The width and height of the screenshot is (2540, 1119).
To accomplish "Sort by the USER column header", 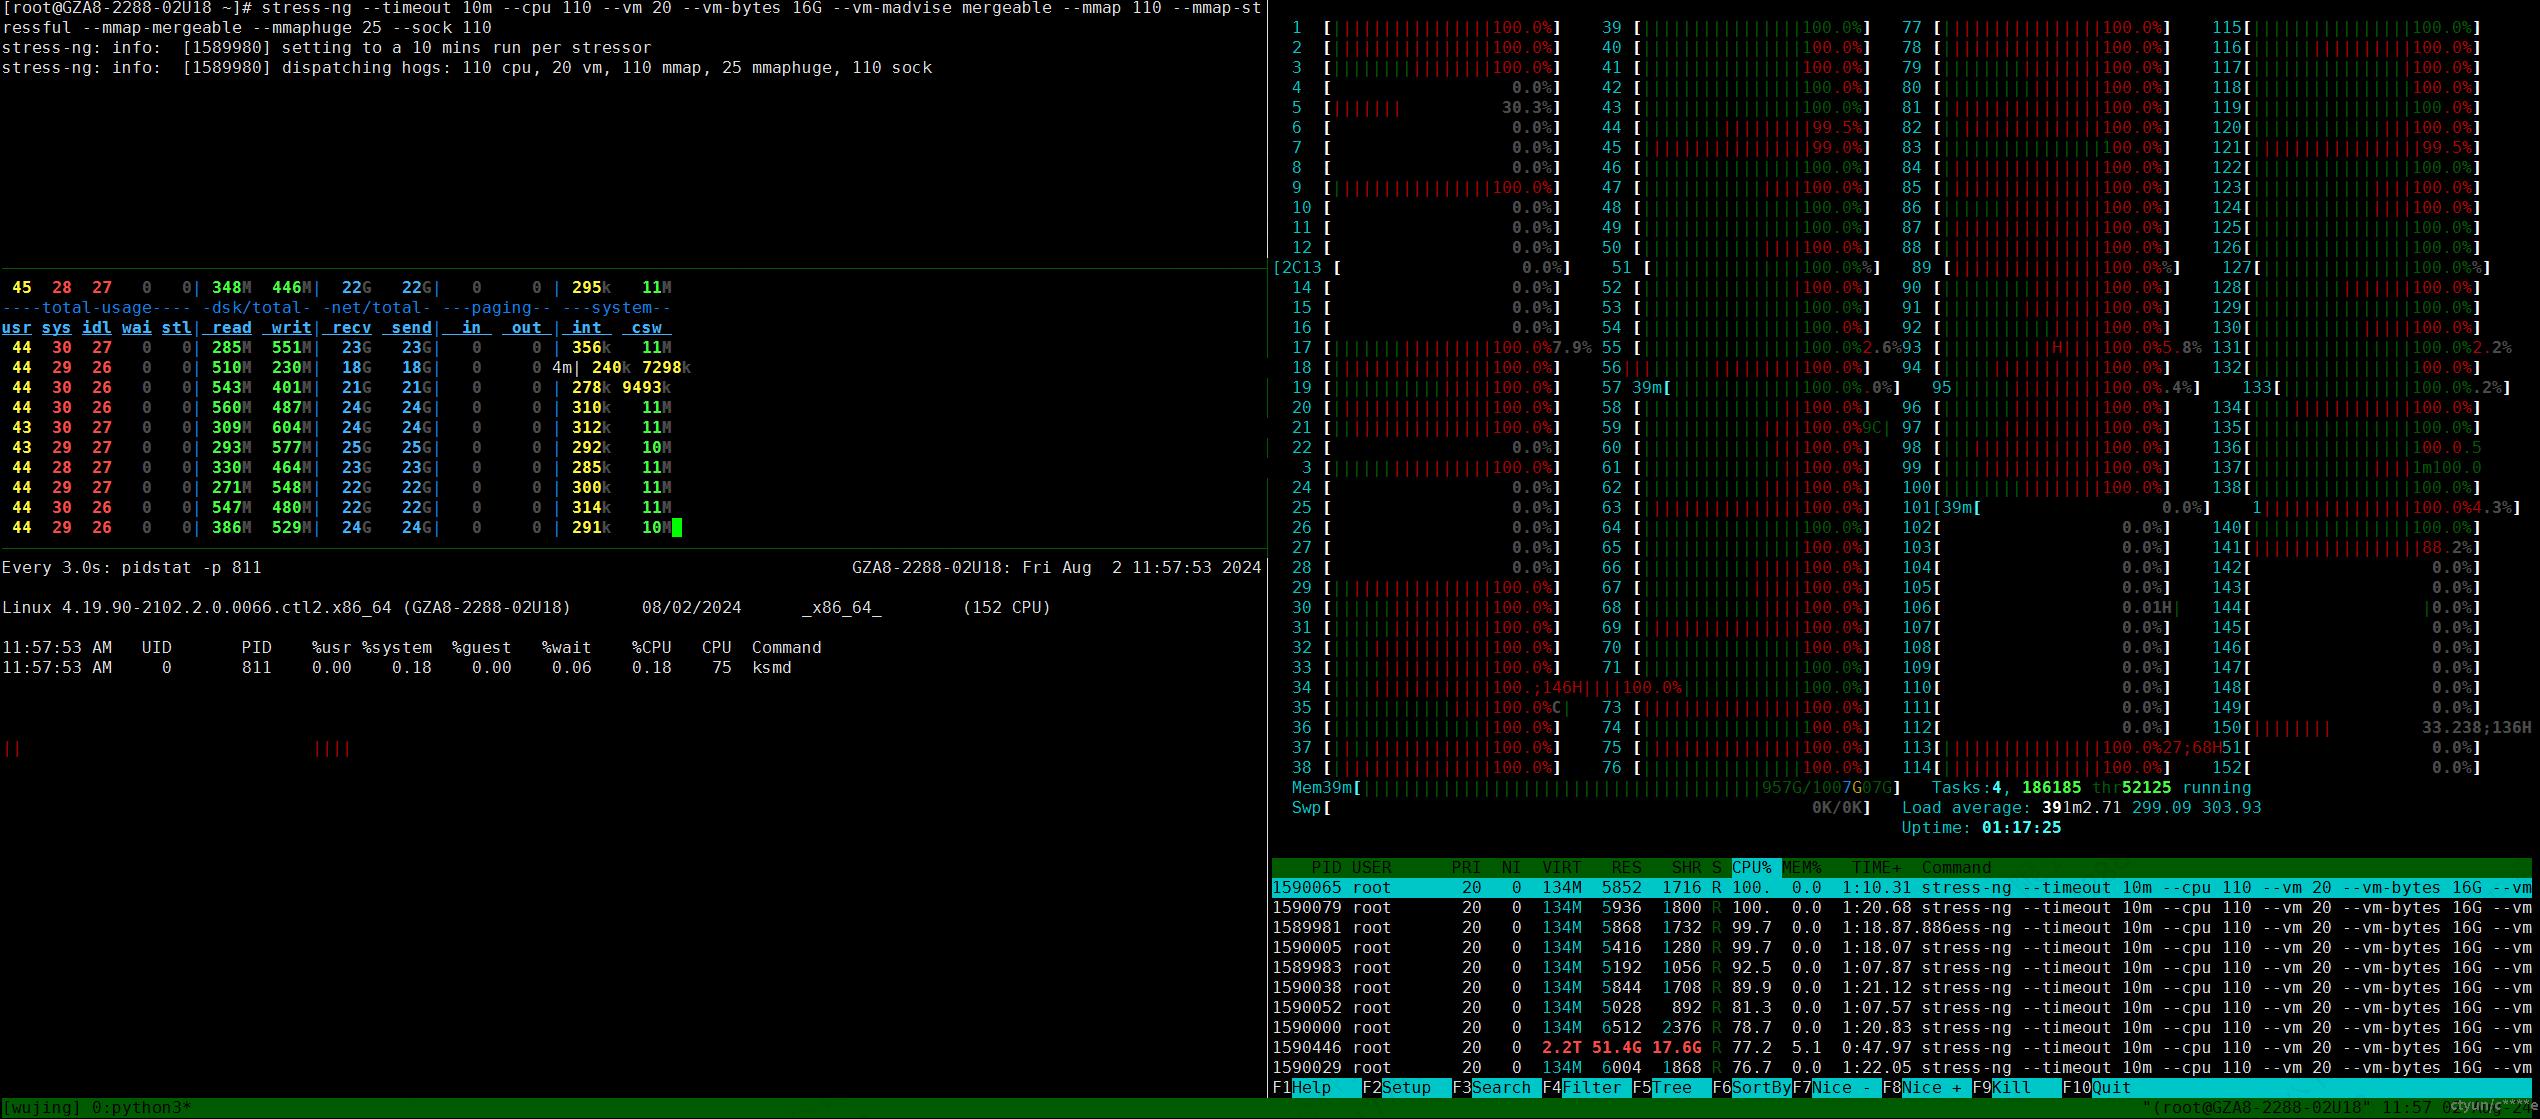I will (1371, 867).
